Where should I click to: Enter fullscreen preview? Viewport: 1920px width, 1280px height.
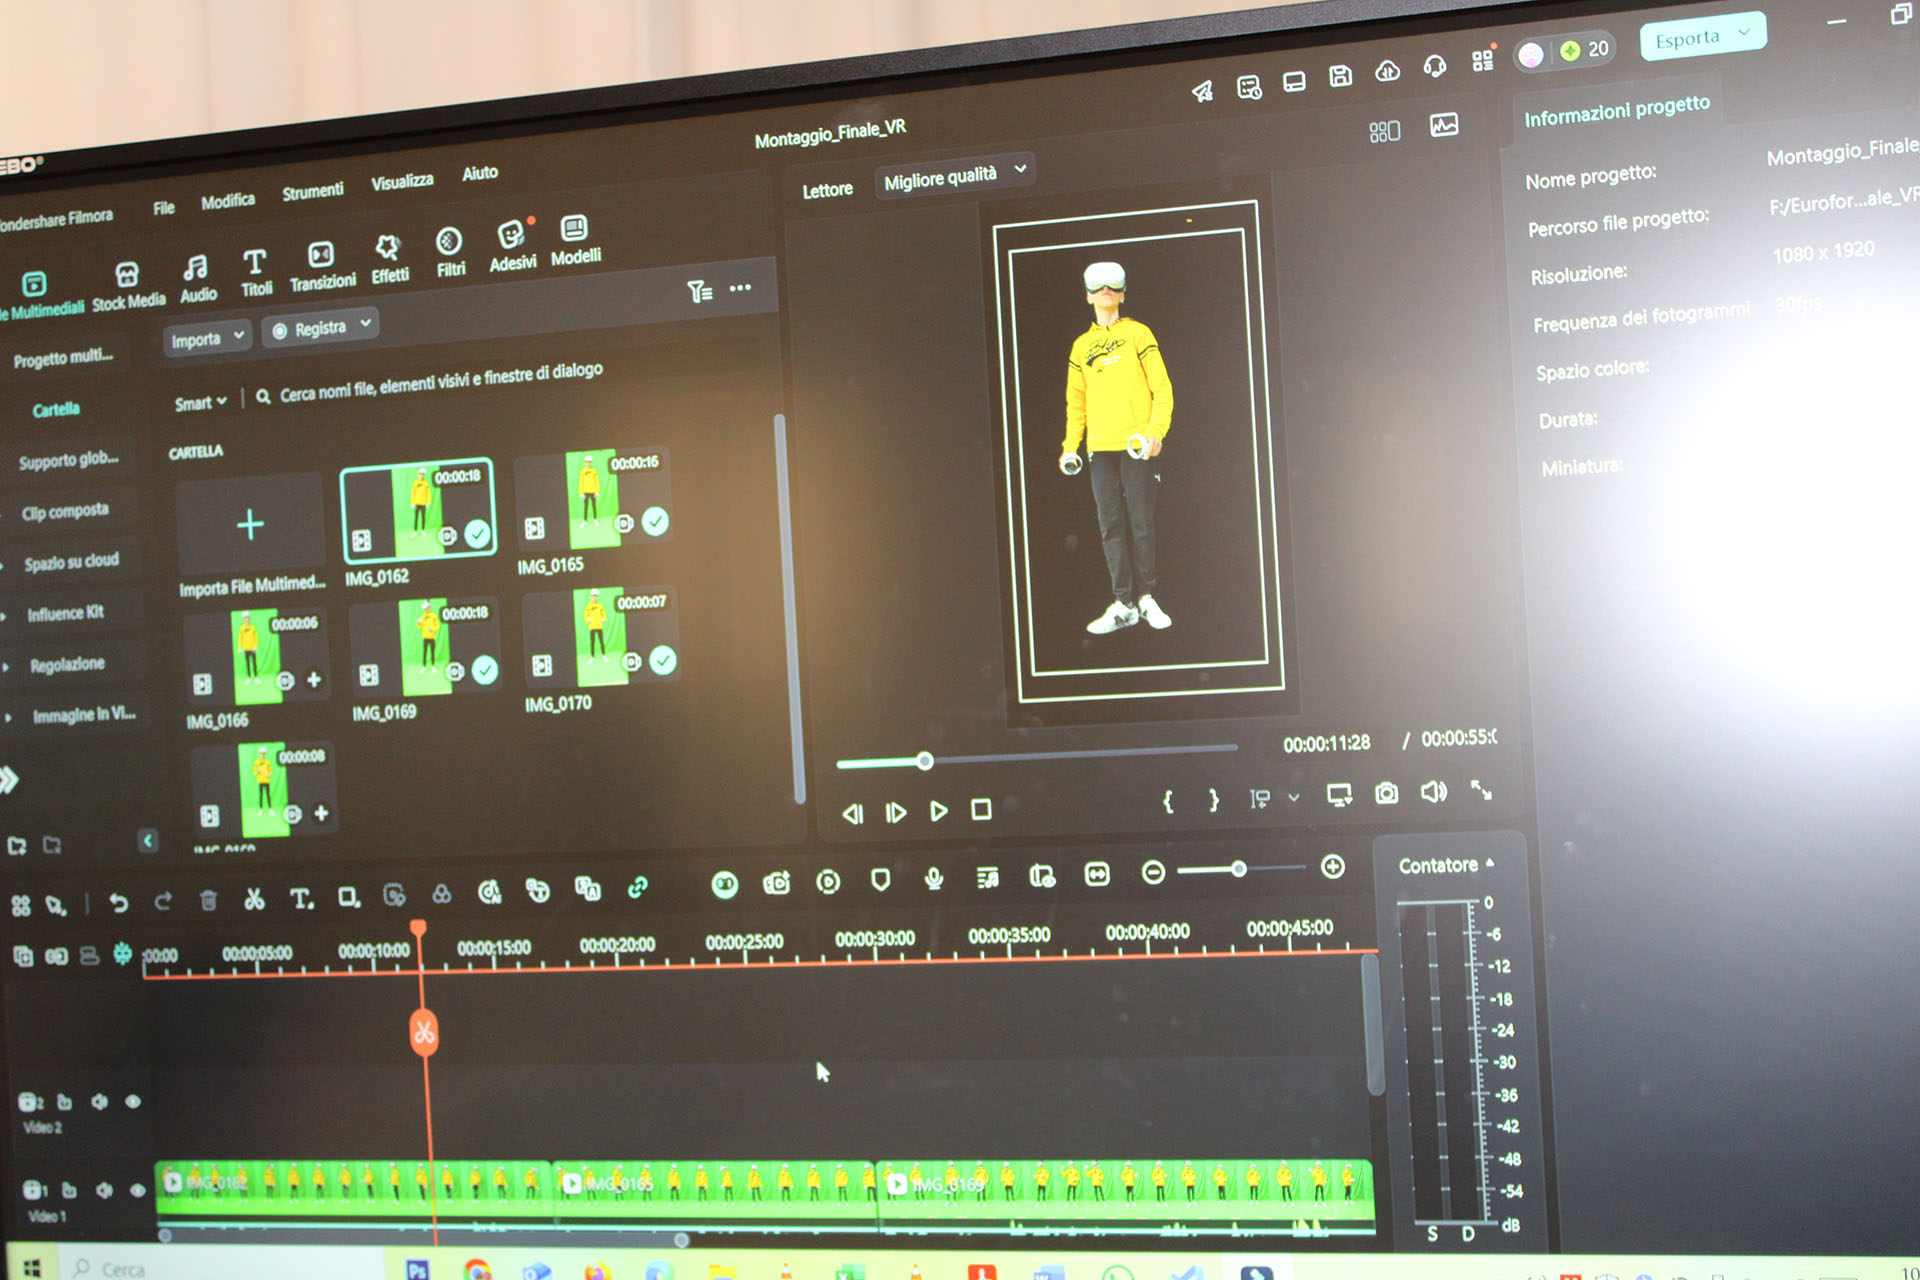(1481, 790)
